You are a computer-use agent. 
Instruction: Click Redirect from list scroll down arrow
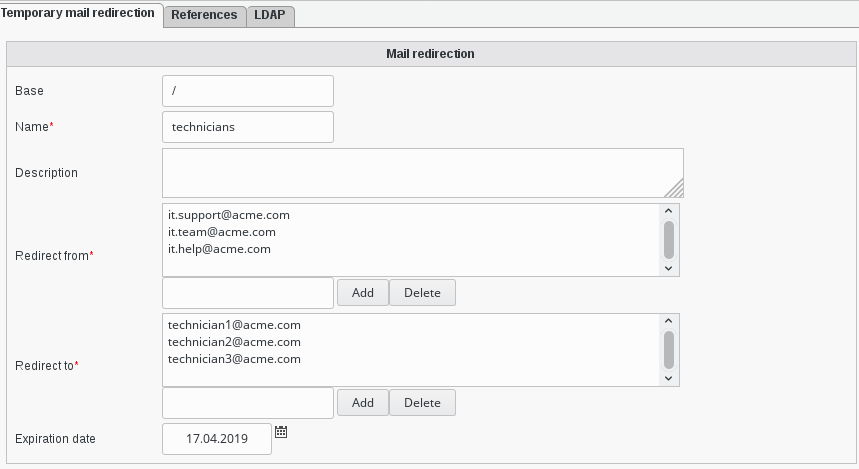668,268
